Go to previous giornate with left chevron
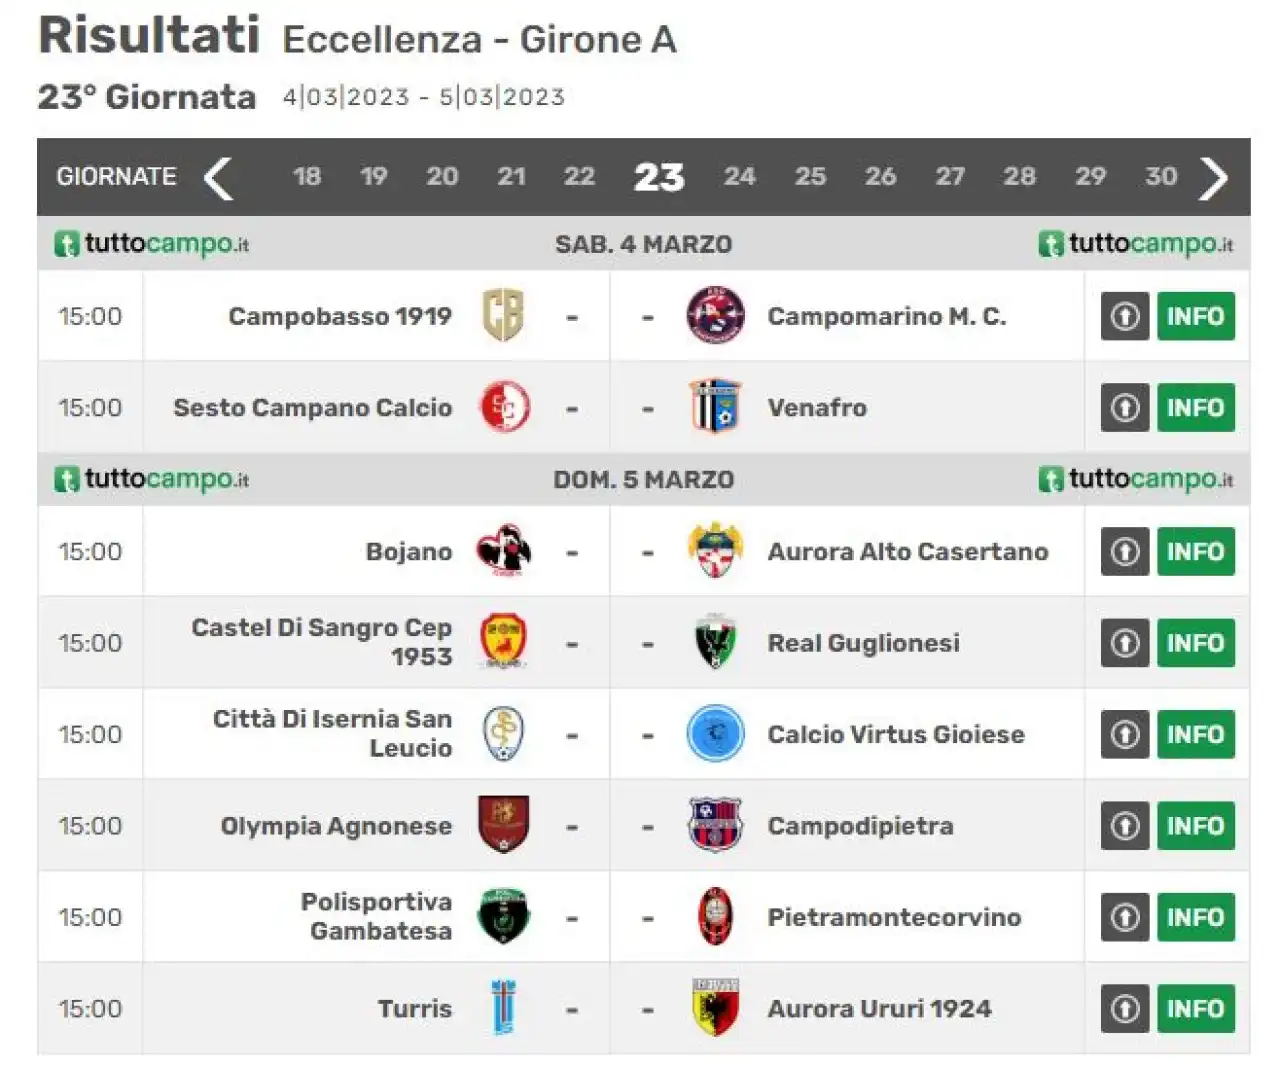 [x=219, y=178]
